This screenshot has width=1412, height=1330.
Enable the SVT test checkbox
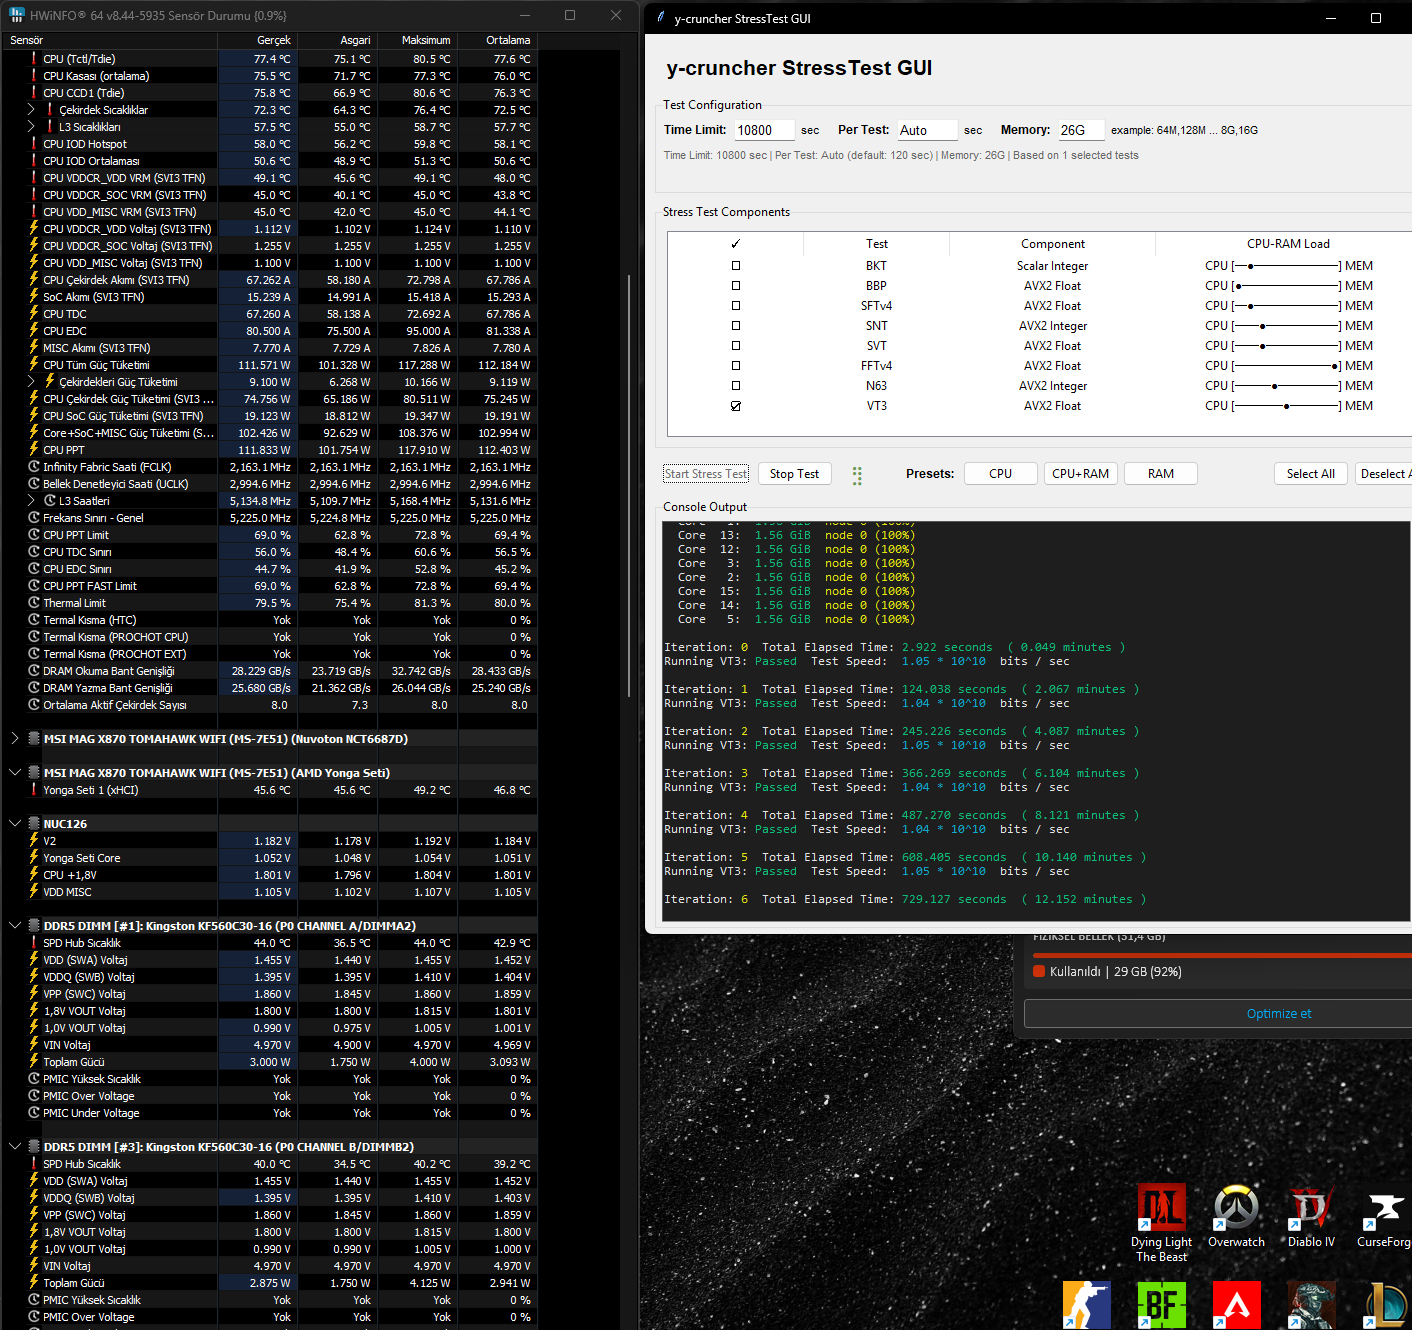[736, 346]
